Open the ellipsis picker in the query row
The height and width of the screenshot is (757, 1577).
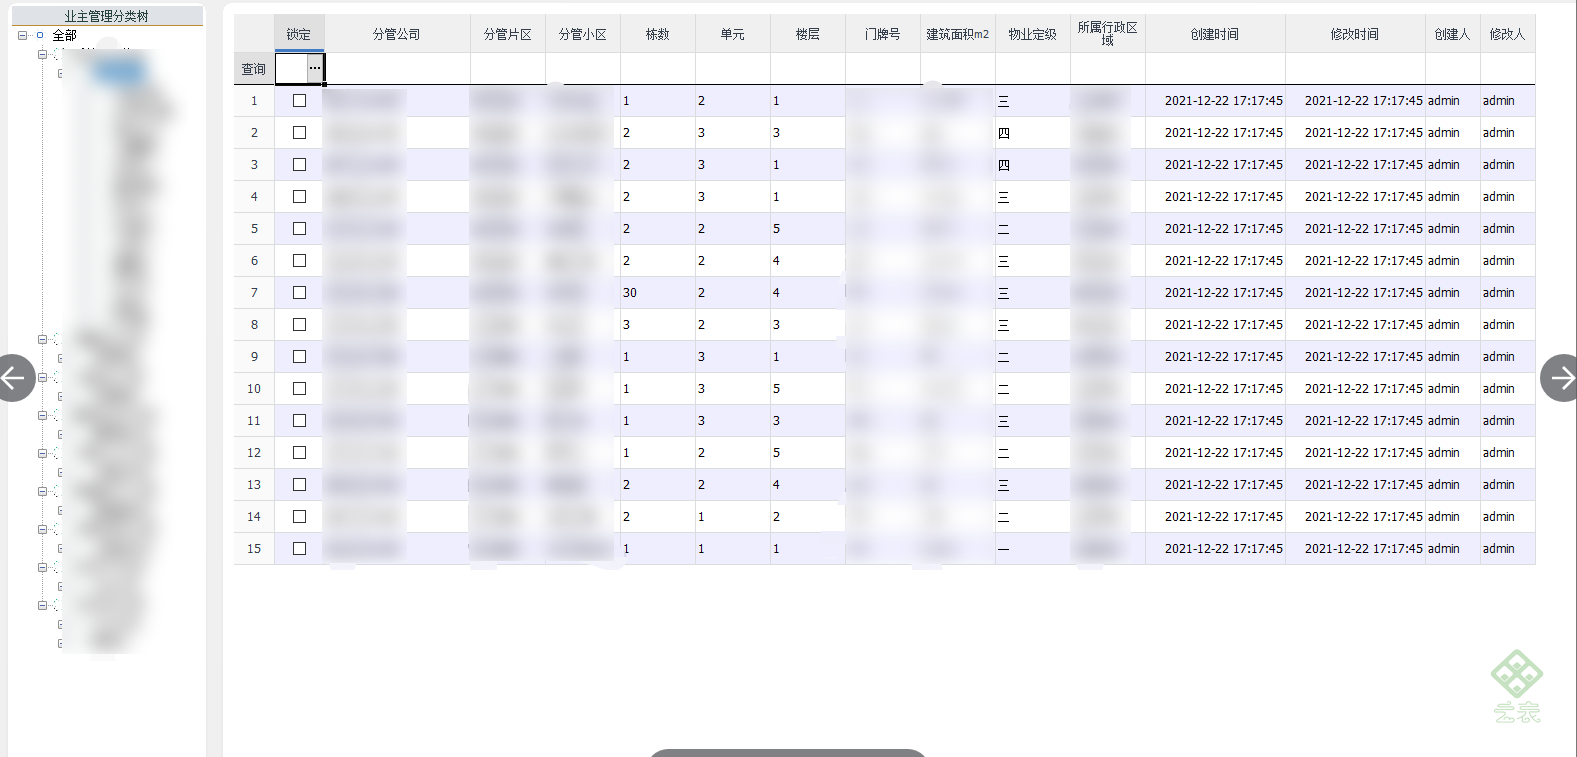click(315, 68)
